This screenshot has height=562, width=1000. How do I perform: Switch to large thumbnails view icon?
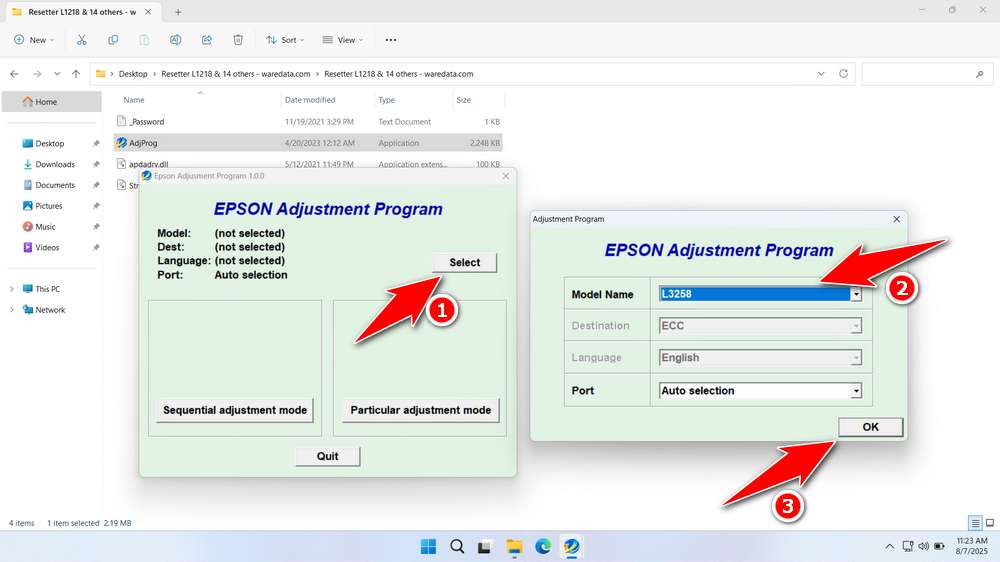tap(990, 523)
